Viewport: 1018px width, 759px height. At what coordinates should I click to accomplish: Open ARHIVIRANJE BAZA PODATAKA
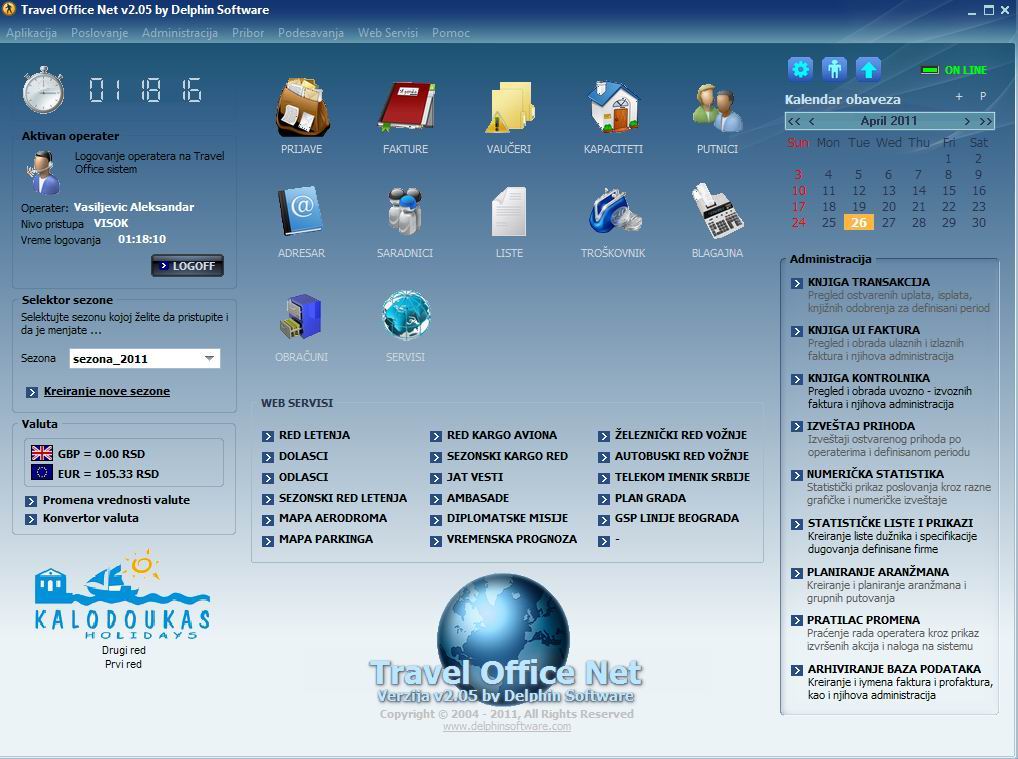point(894,669)
